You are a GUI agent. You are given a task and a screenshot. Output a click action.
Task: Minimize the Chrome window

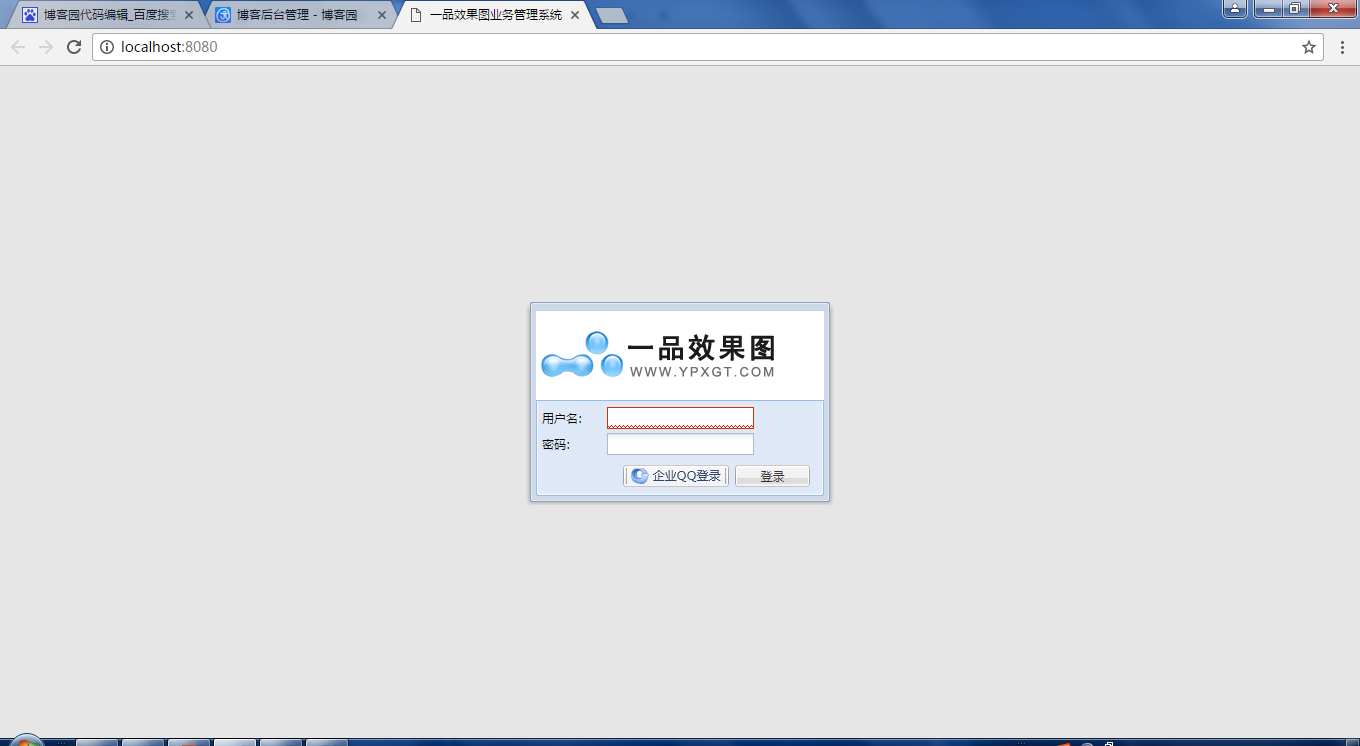[x=1268, y=8]
